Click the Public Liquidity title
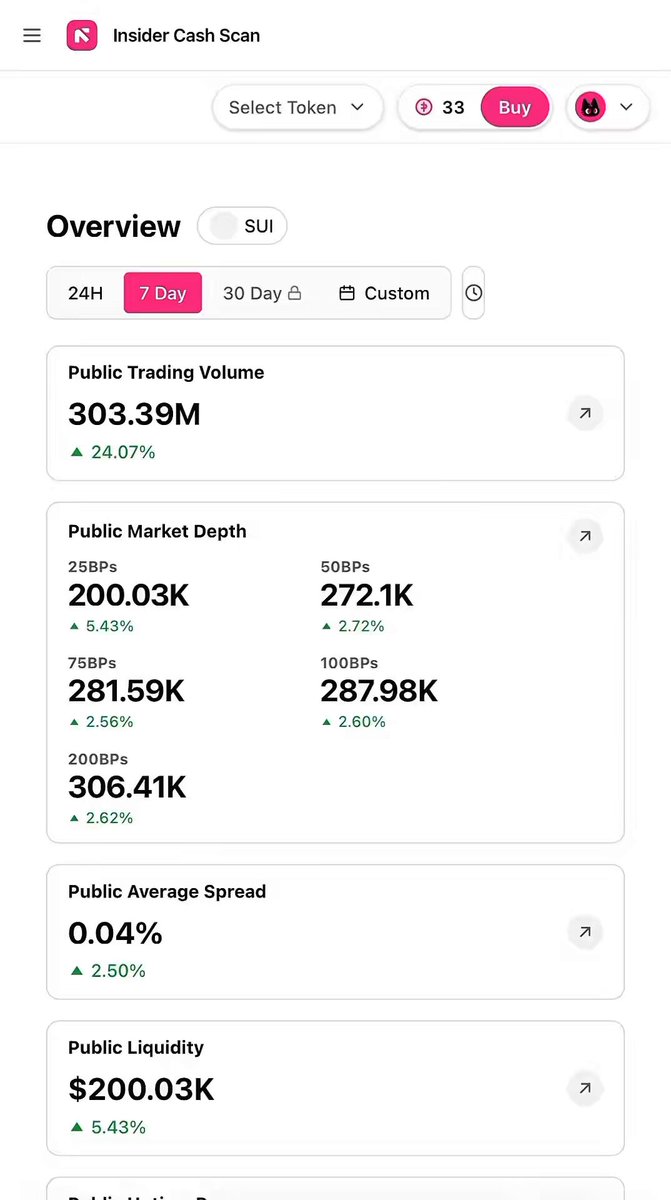The image size is (671, 1200). (x=136, y=1047)
